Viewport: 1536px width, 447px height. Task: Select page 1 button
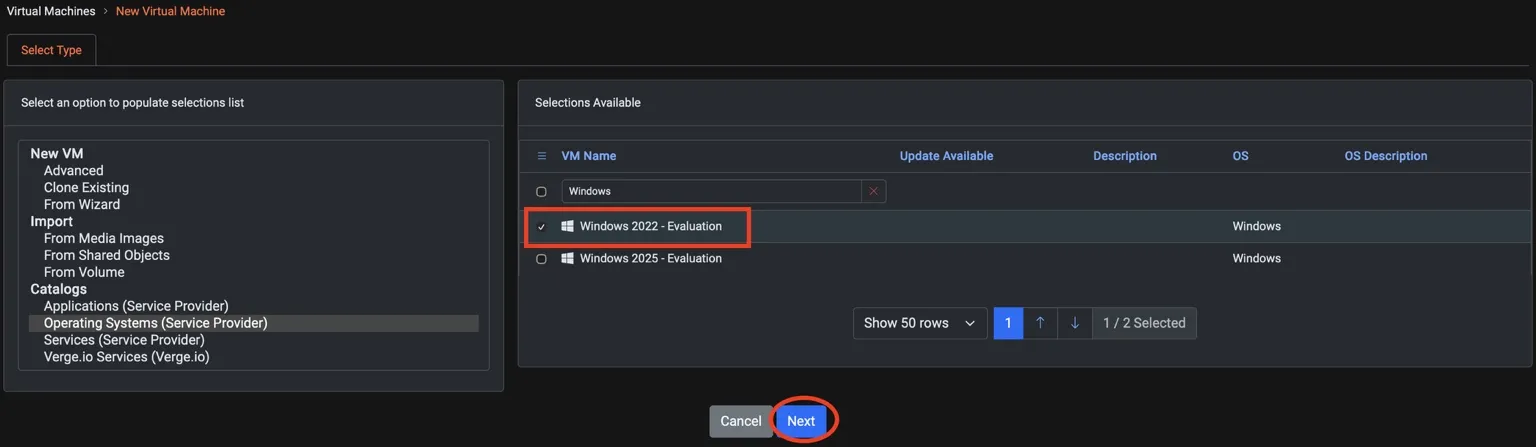click(x=1008, y=323)
